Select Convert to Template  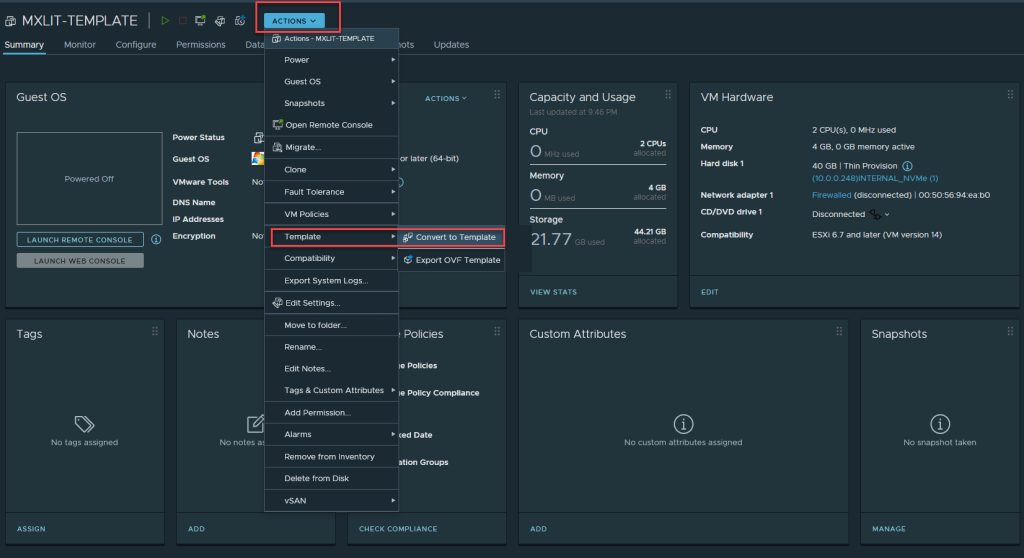point(455,237)
